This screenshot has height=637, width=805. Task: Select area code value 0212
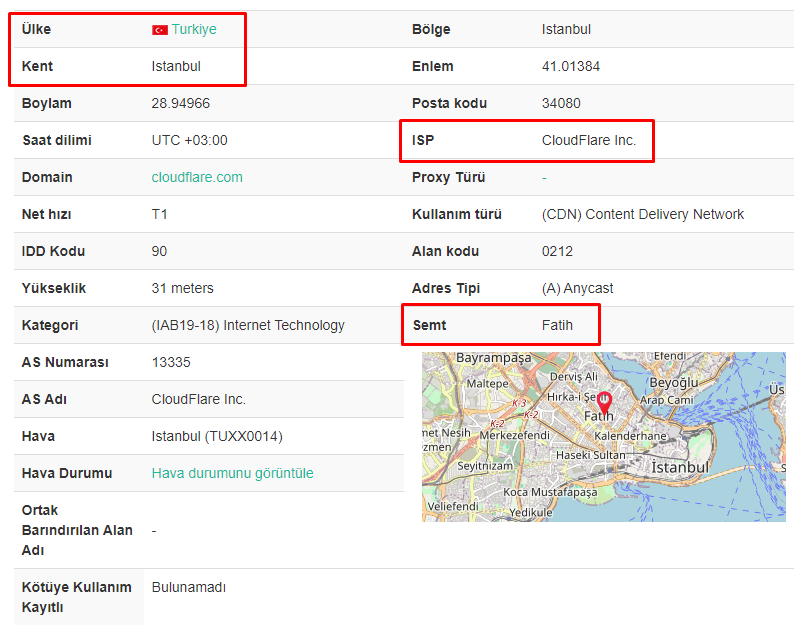(x=557, y=251)
